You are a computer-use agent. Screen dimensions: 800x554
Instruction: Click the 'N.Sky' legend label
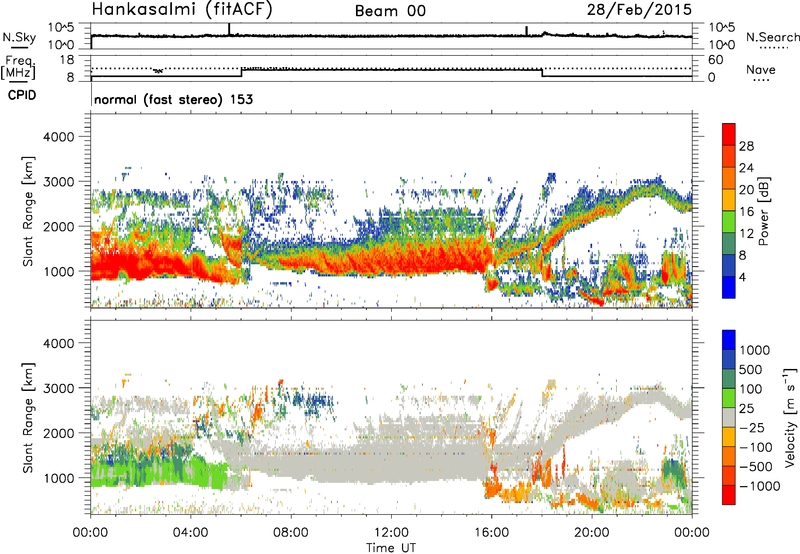click(19, 37)
